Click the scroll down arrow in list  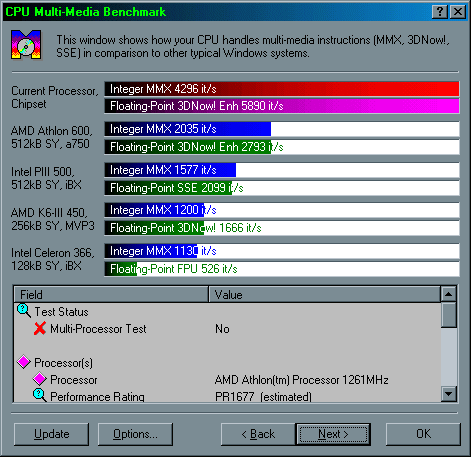point(449,394)
